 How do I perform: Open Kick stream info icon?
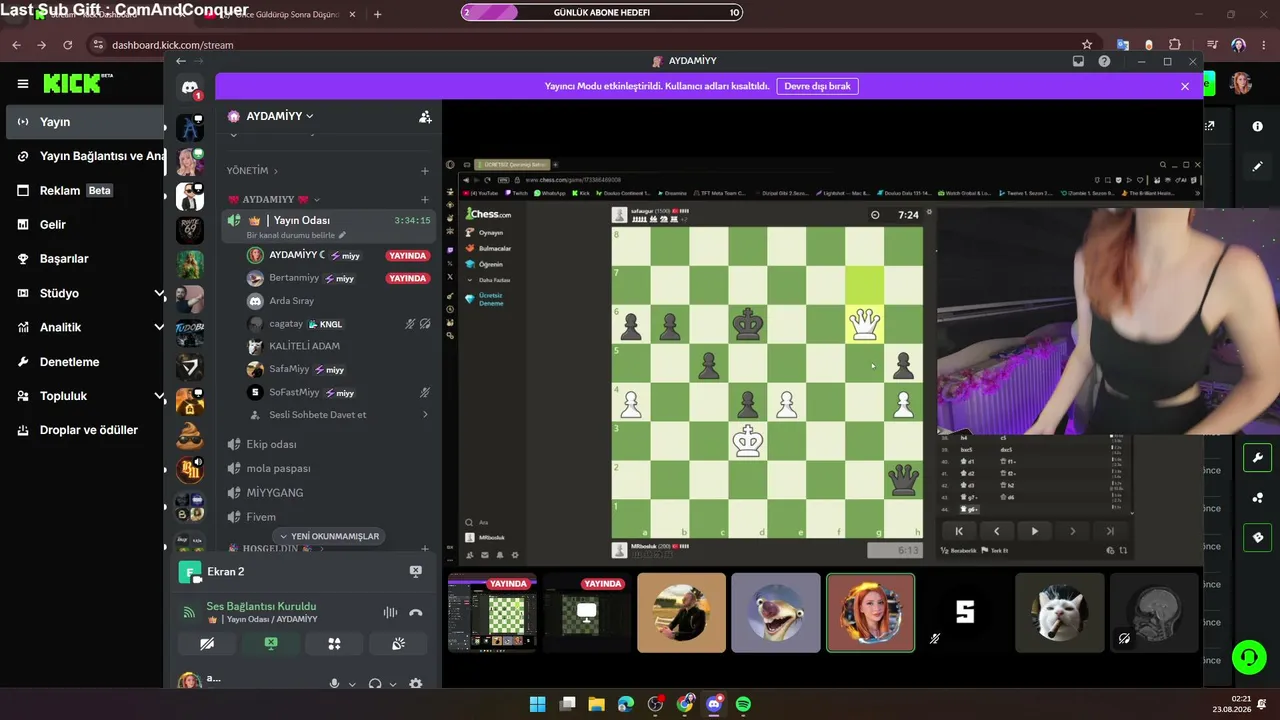pyautogui.click(x=1258, y=127)
